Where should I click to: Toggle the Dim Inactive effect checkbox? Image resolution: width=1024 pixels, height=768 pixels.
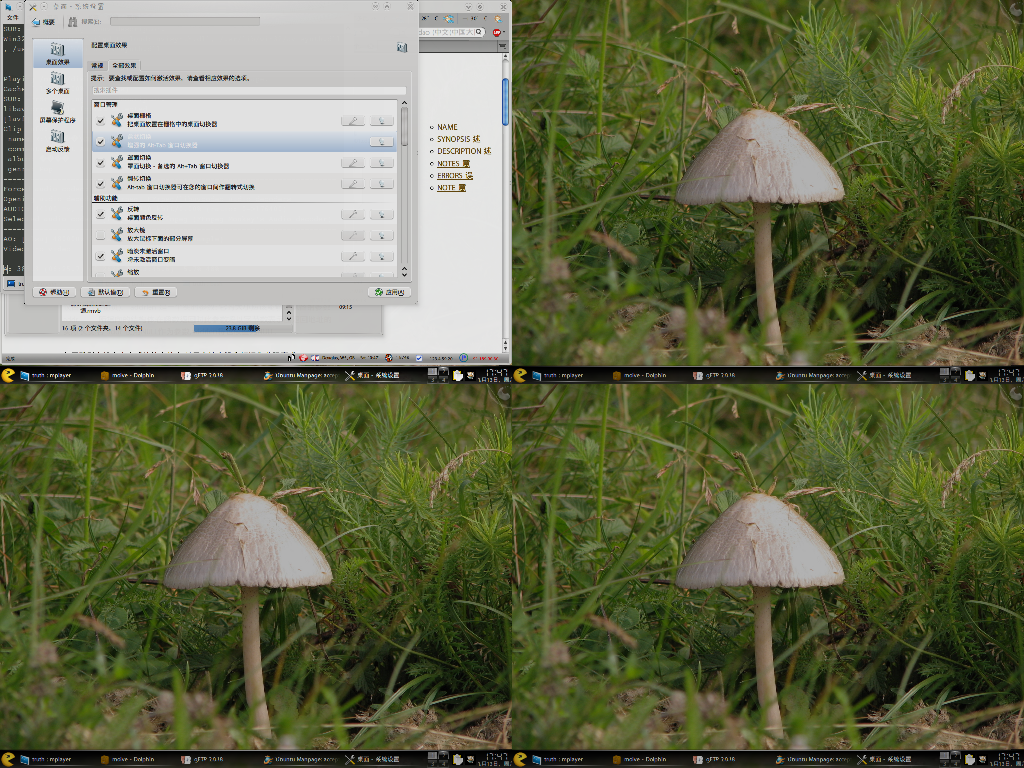(101, 256)
